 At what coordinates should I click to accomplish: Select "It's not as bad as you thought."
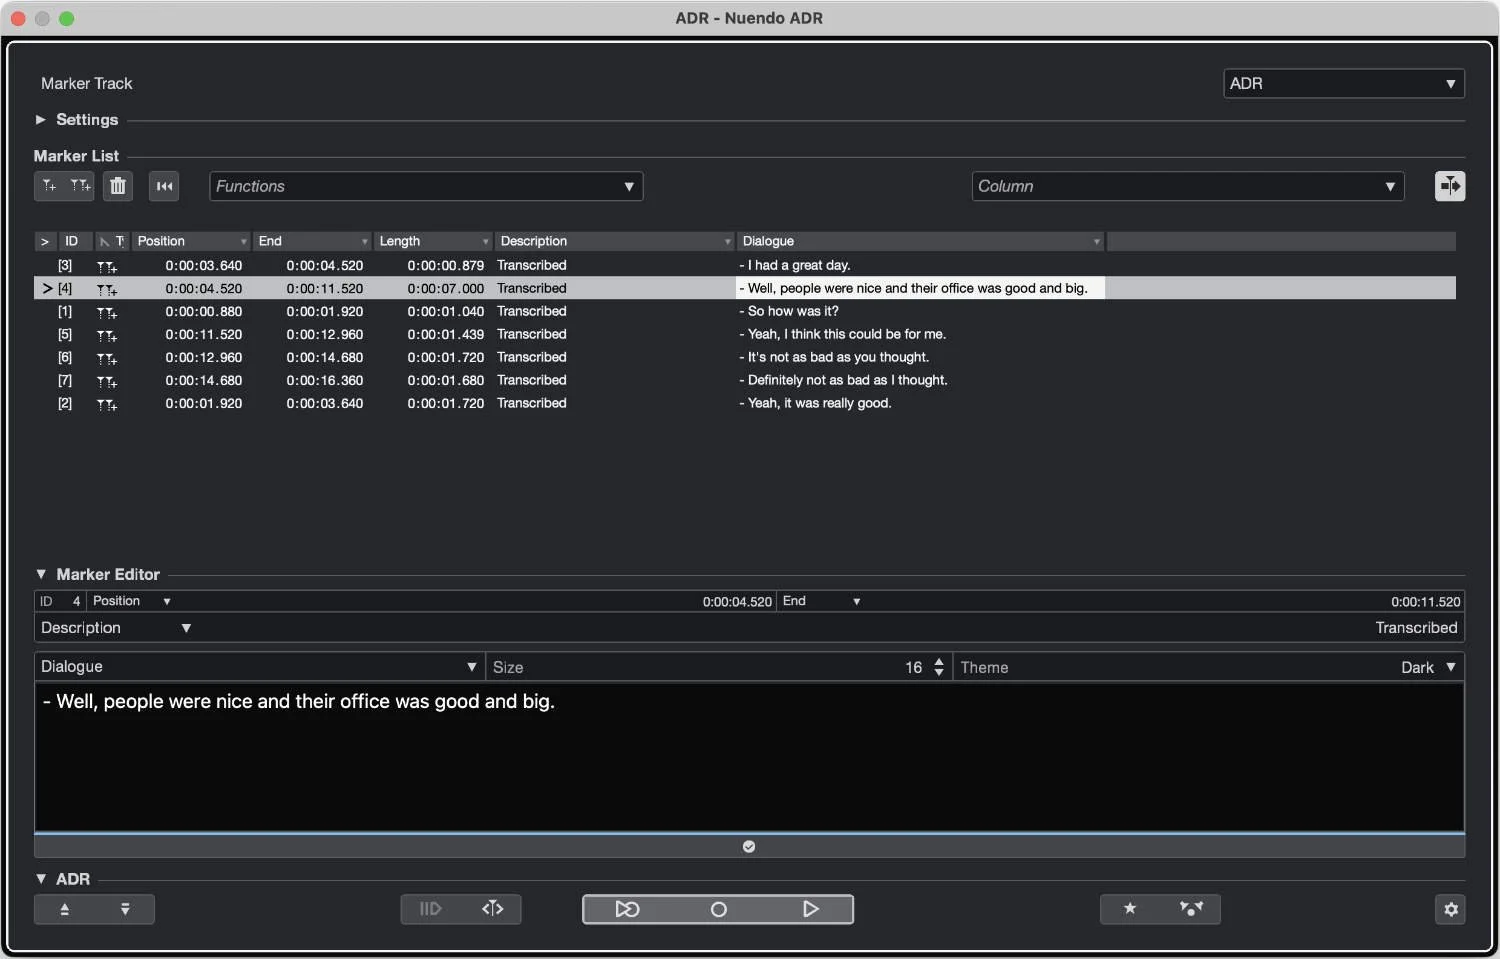[x=744, y=358]
